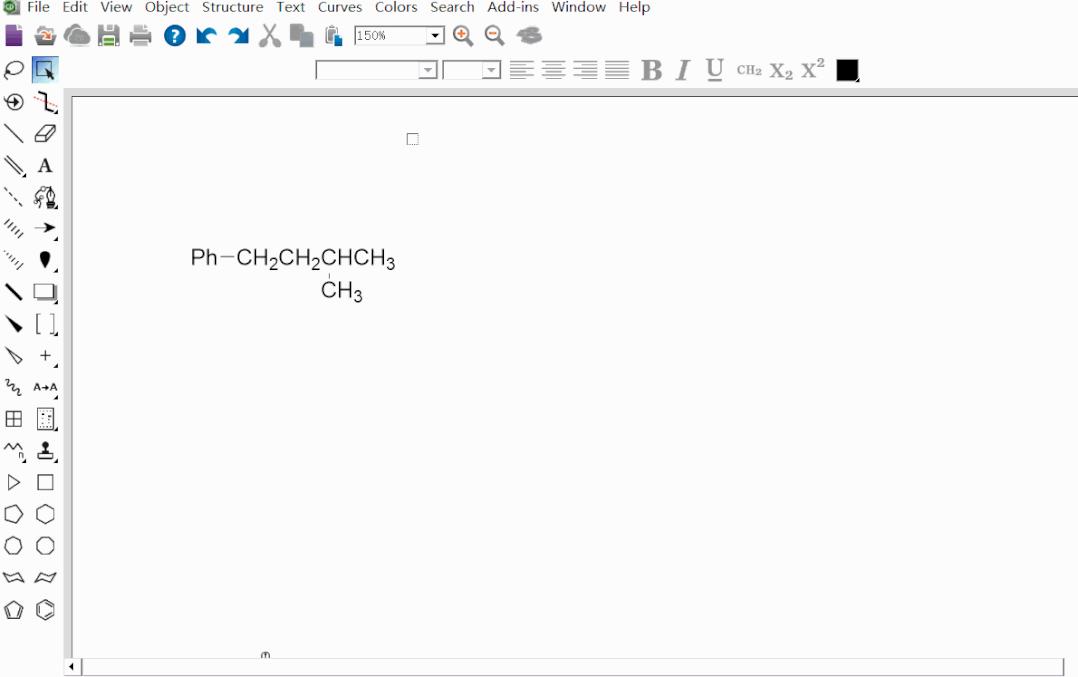Image resolution: width=1078 pixels, height=677 pixels.
Task: Click the Undo toolbar icon
Action: 205,35
